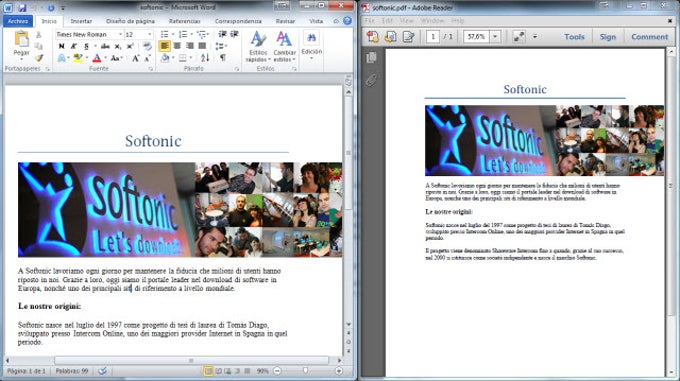The image size is (680, 381).
Task: Click the Redo icon in Word quick access
Action: click(x=51, y=8)
